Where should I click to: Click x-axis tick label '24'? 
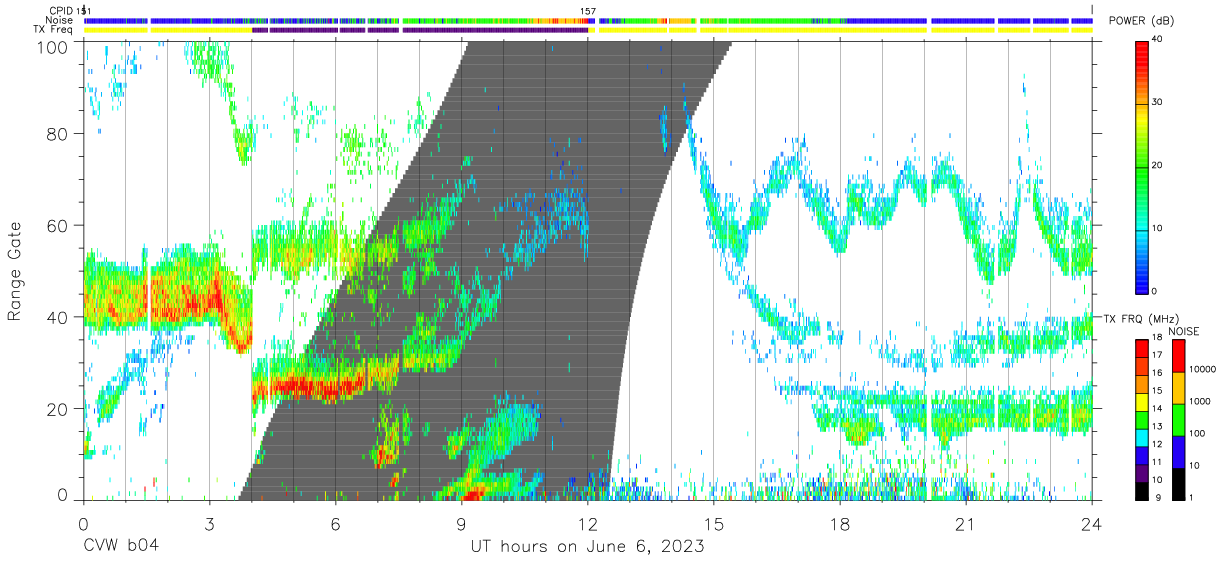(1092, 523)
